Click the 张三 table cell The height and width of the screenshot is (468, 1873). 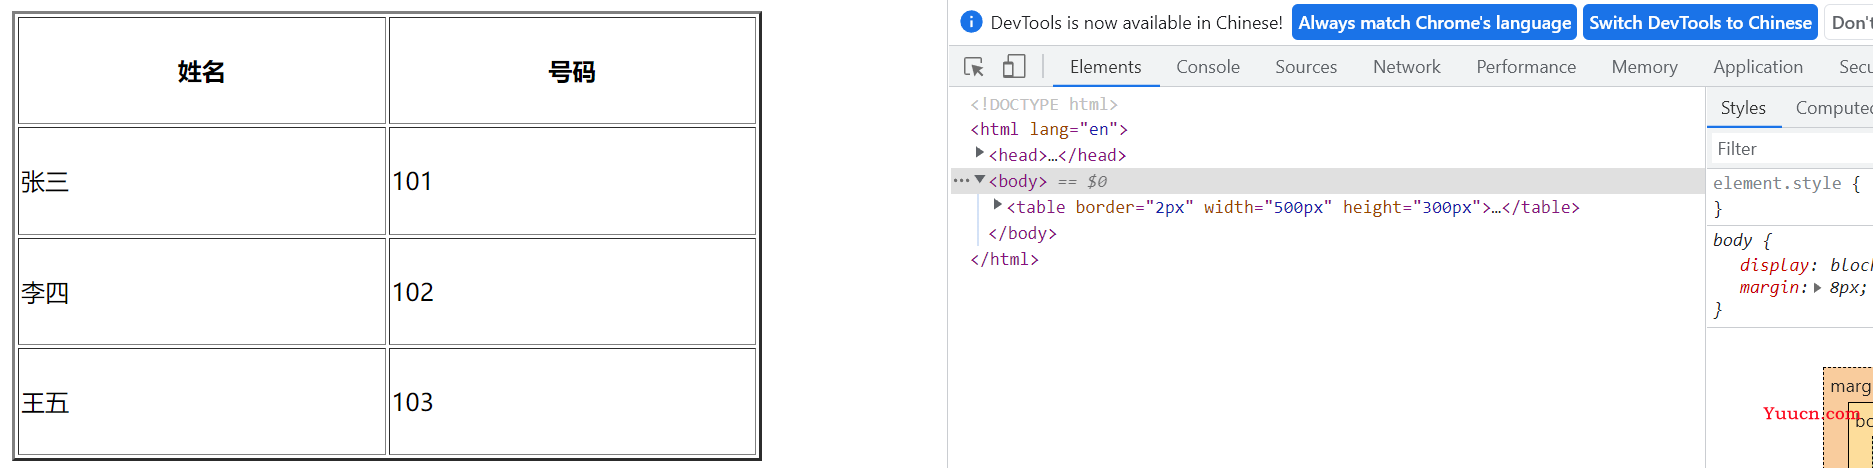click(202, 181)
